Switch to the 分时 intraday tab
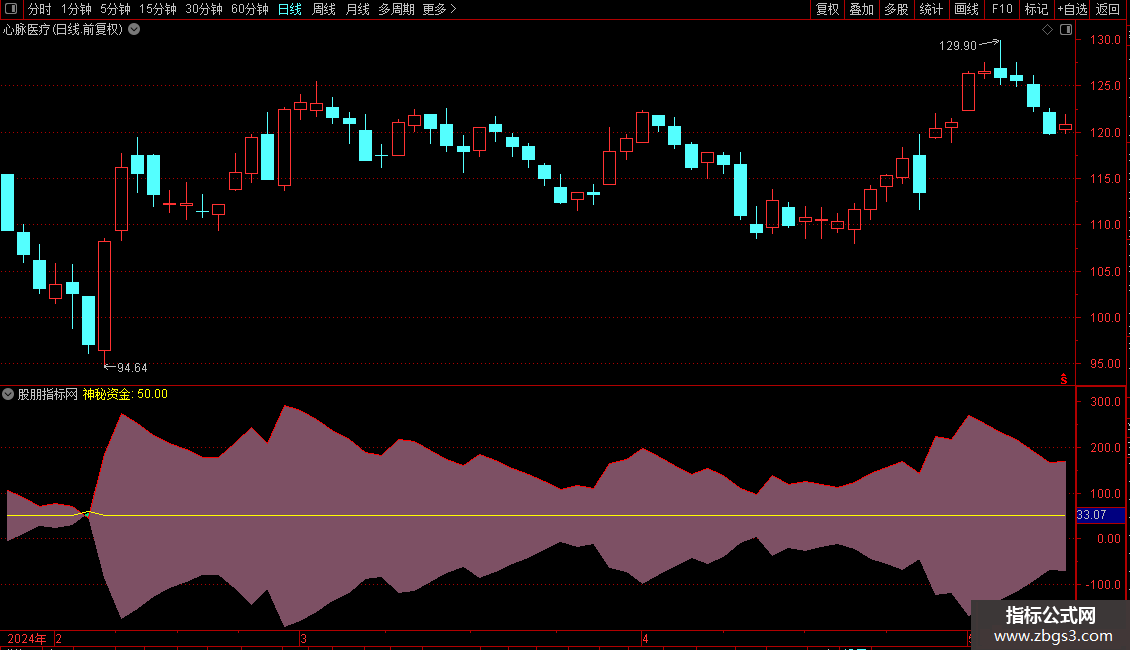 coord(40,9)
